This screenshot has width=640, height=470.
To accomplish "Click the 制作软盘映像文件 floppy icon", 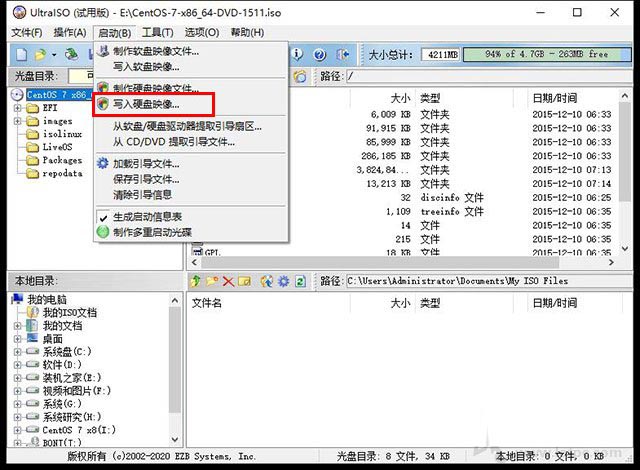I will point(103,51).
